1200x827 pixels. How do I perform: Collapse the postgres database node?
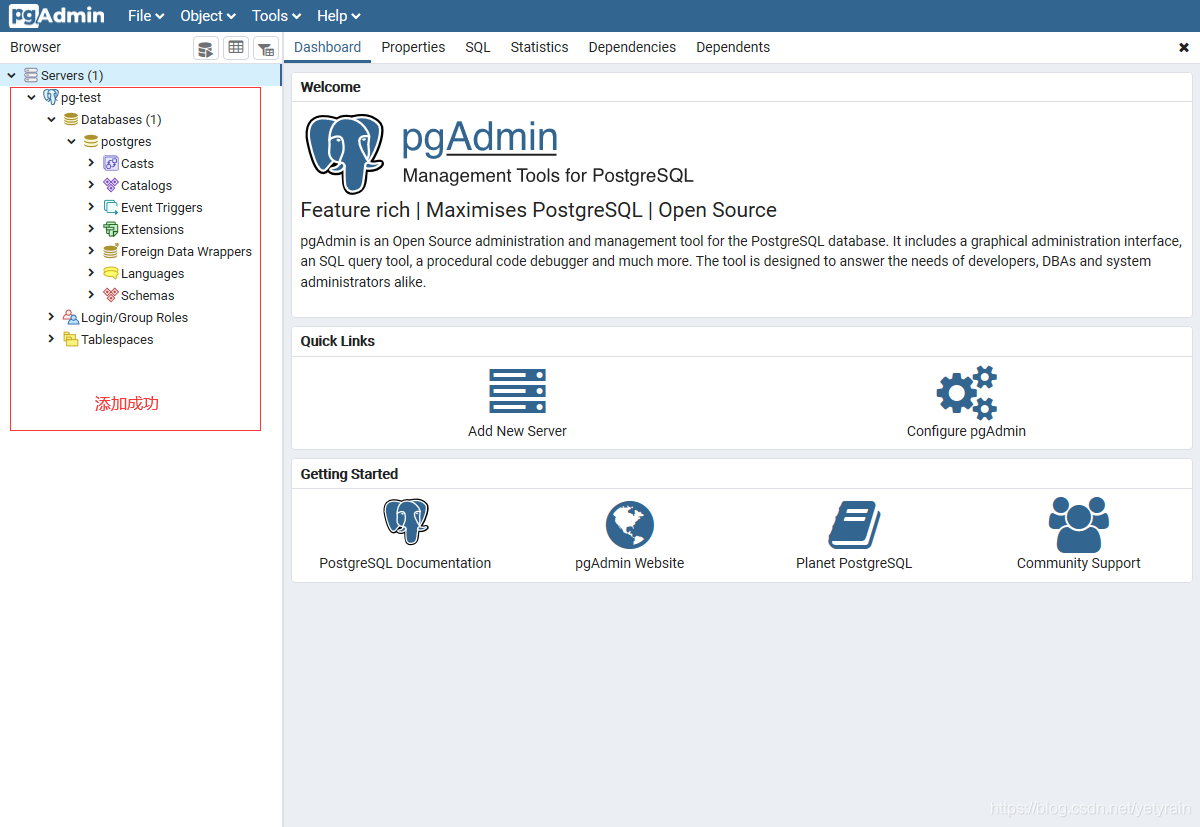(71, 141)
